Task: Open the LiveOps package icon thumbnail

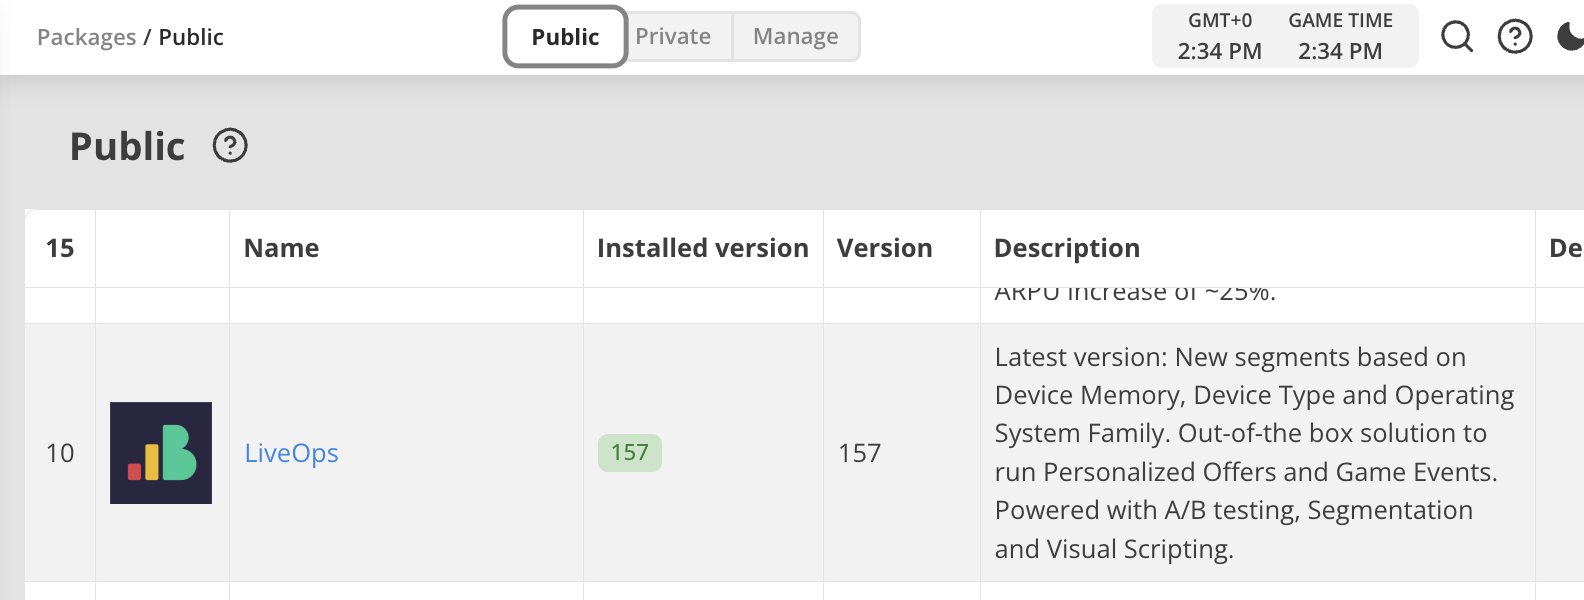Action: click(160, 453)
